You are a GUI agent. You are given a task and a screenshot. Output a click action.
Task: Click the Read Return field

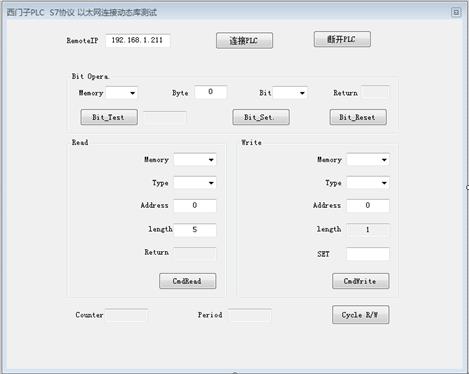195,253
